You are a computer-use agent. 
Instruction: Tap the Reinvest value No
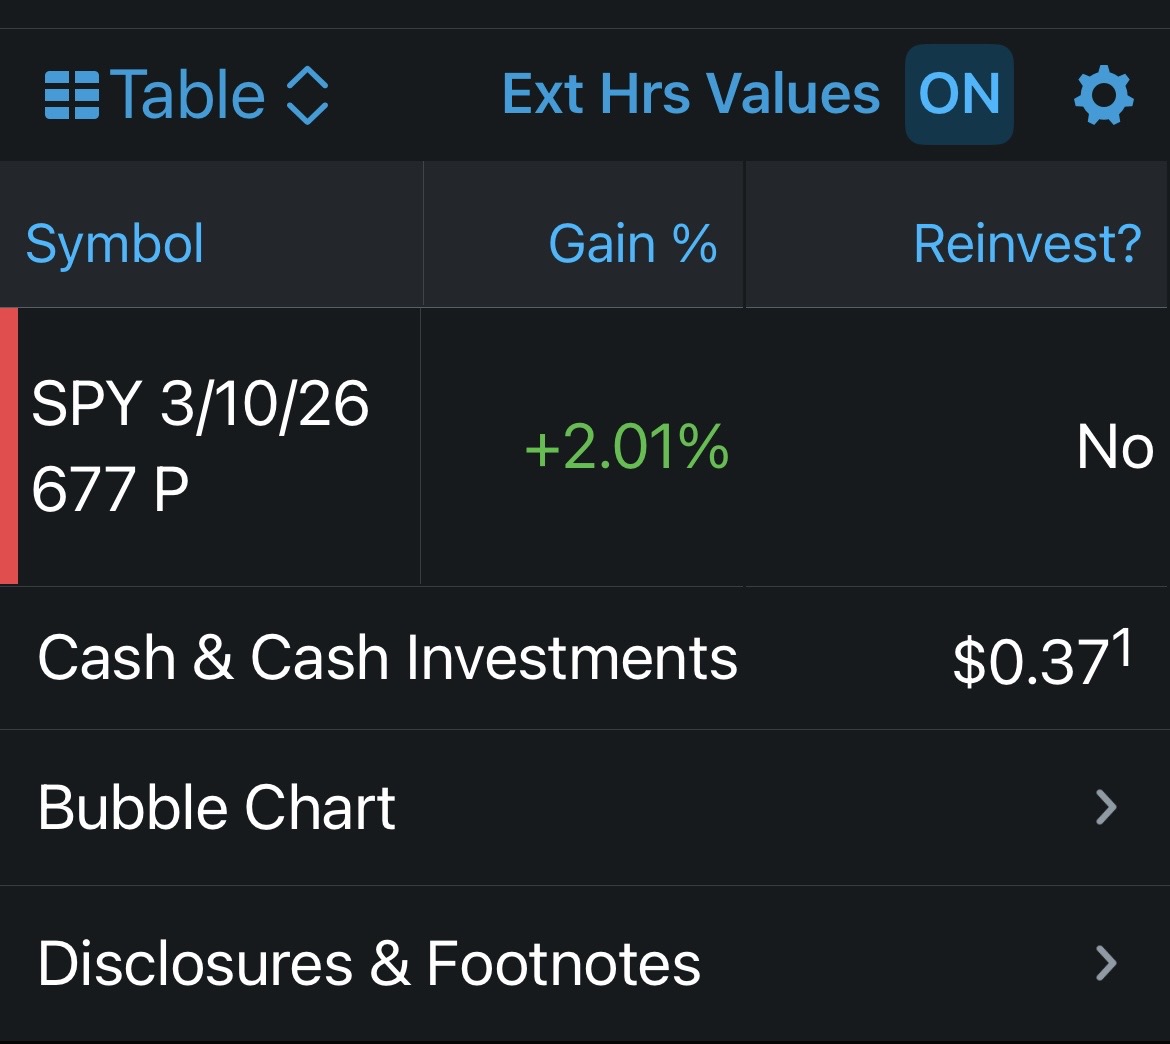pyautogui.click(x=1114, y=447)
